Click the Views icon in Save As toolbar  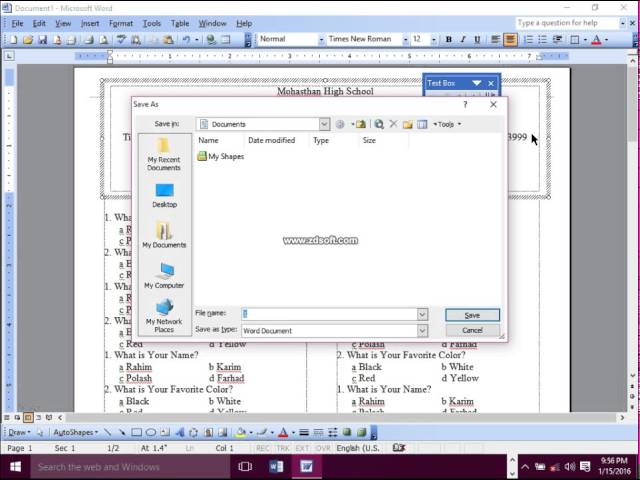[422, 124]
